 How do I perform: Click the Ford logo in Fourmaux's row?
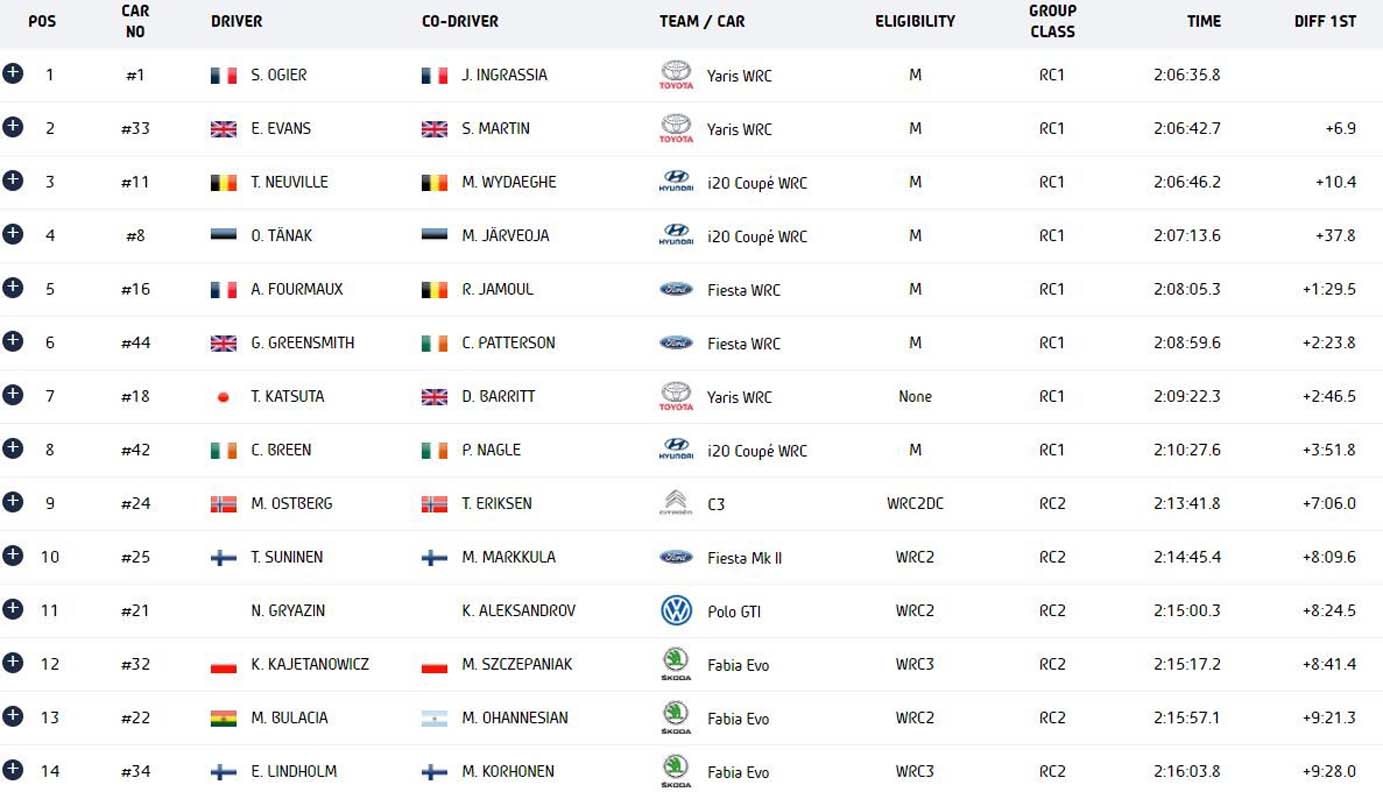click(x=676, y=289)
